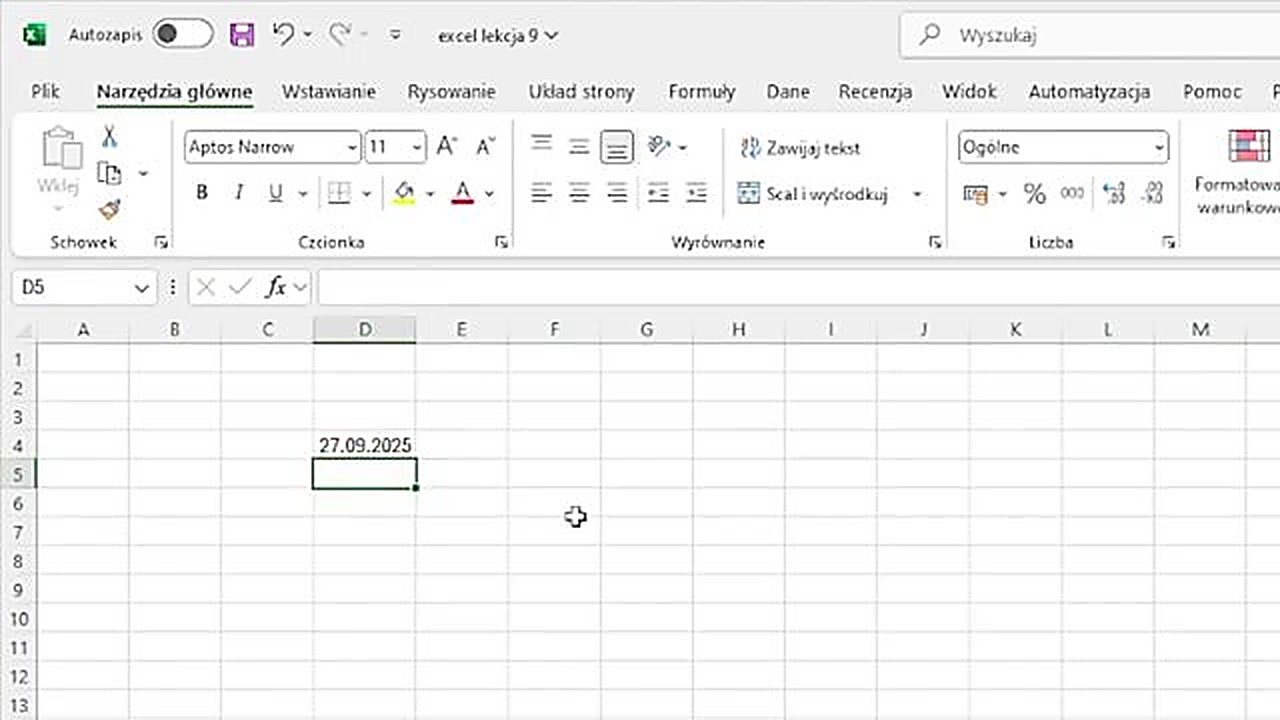This screenshot has width=1280, height=720.
Task: Select the Format Painter brush icon
Action: (x=109, y=210)
